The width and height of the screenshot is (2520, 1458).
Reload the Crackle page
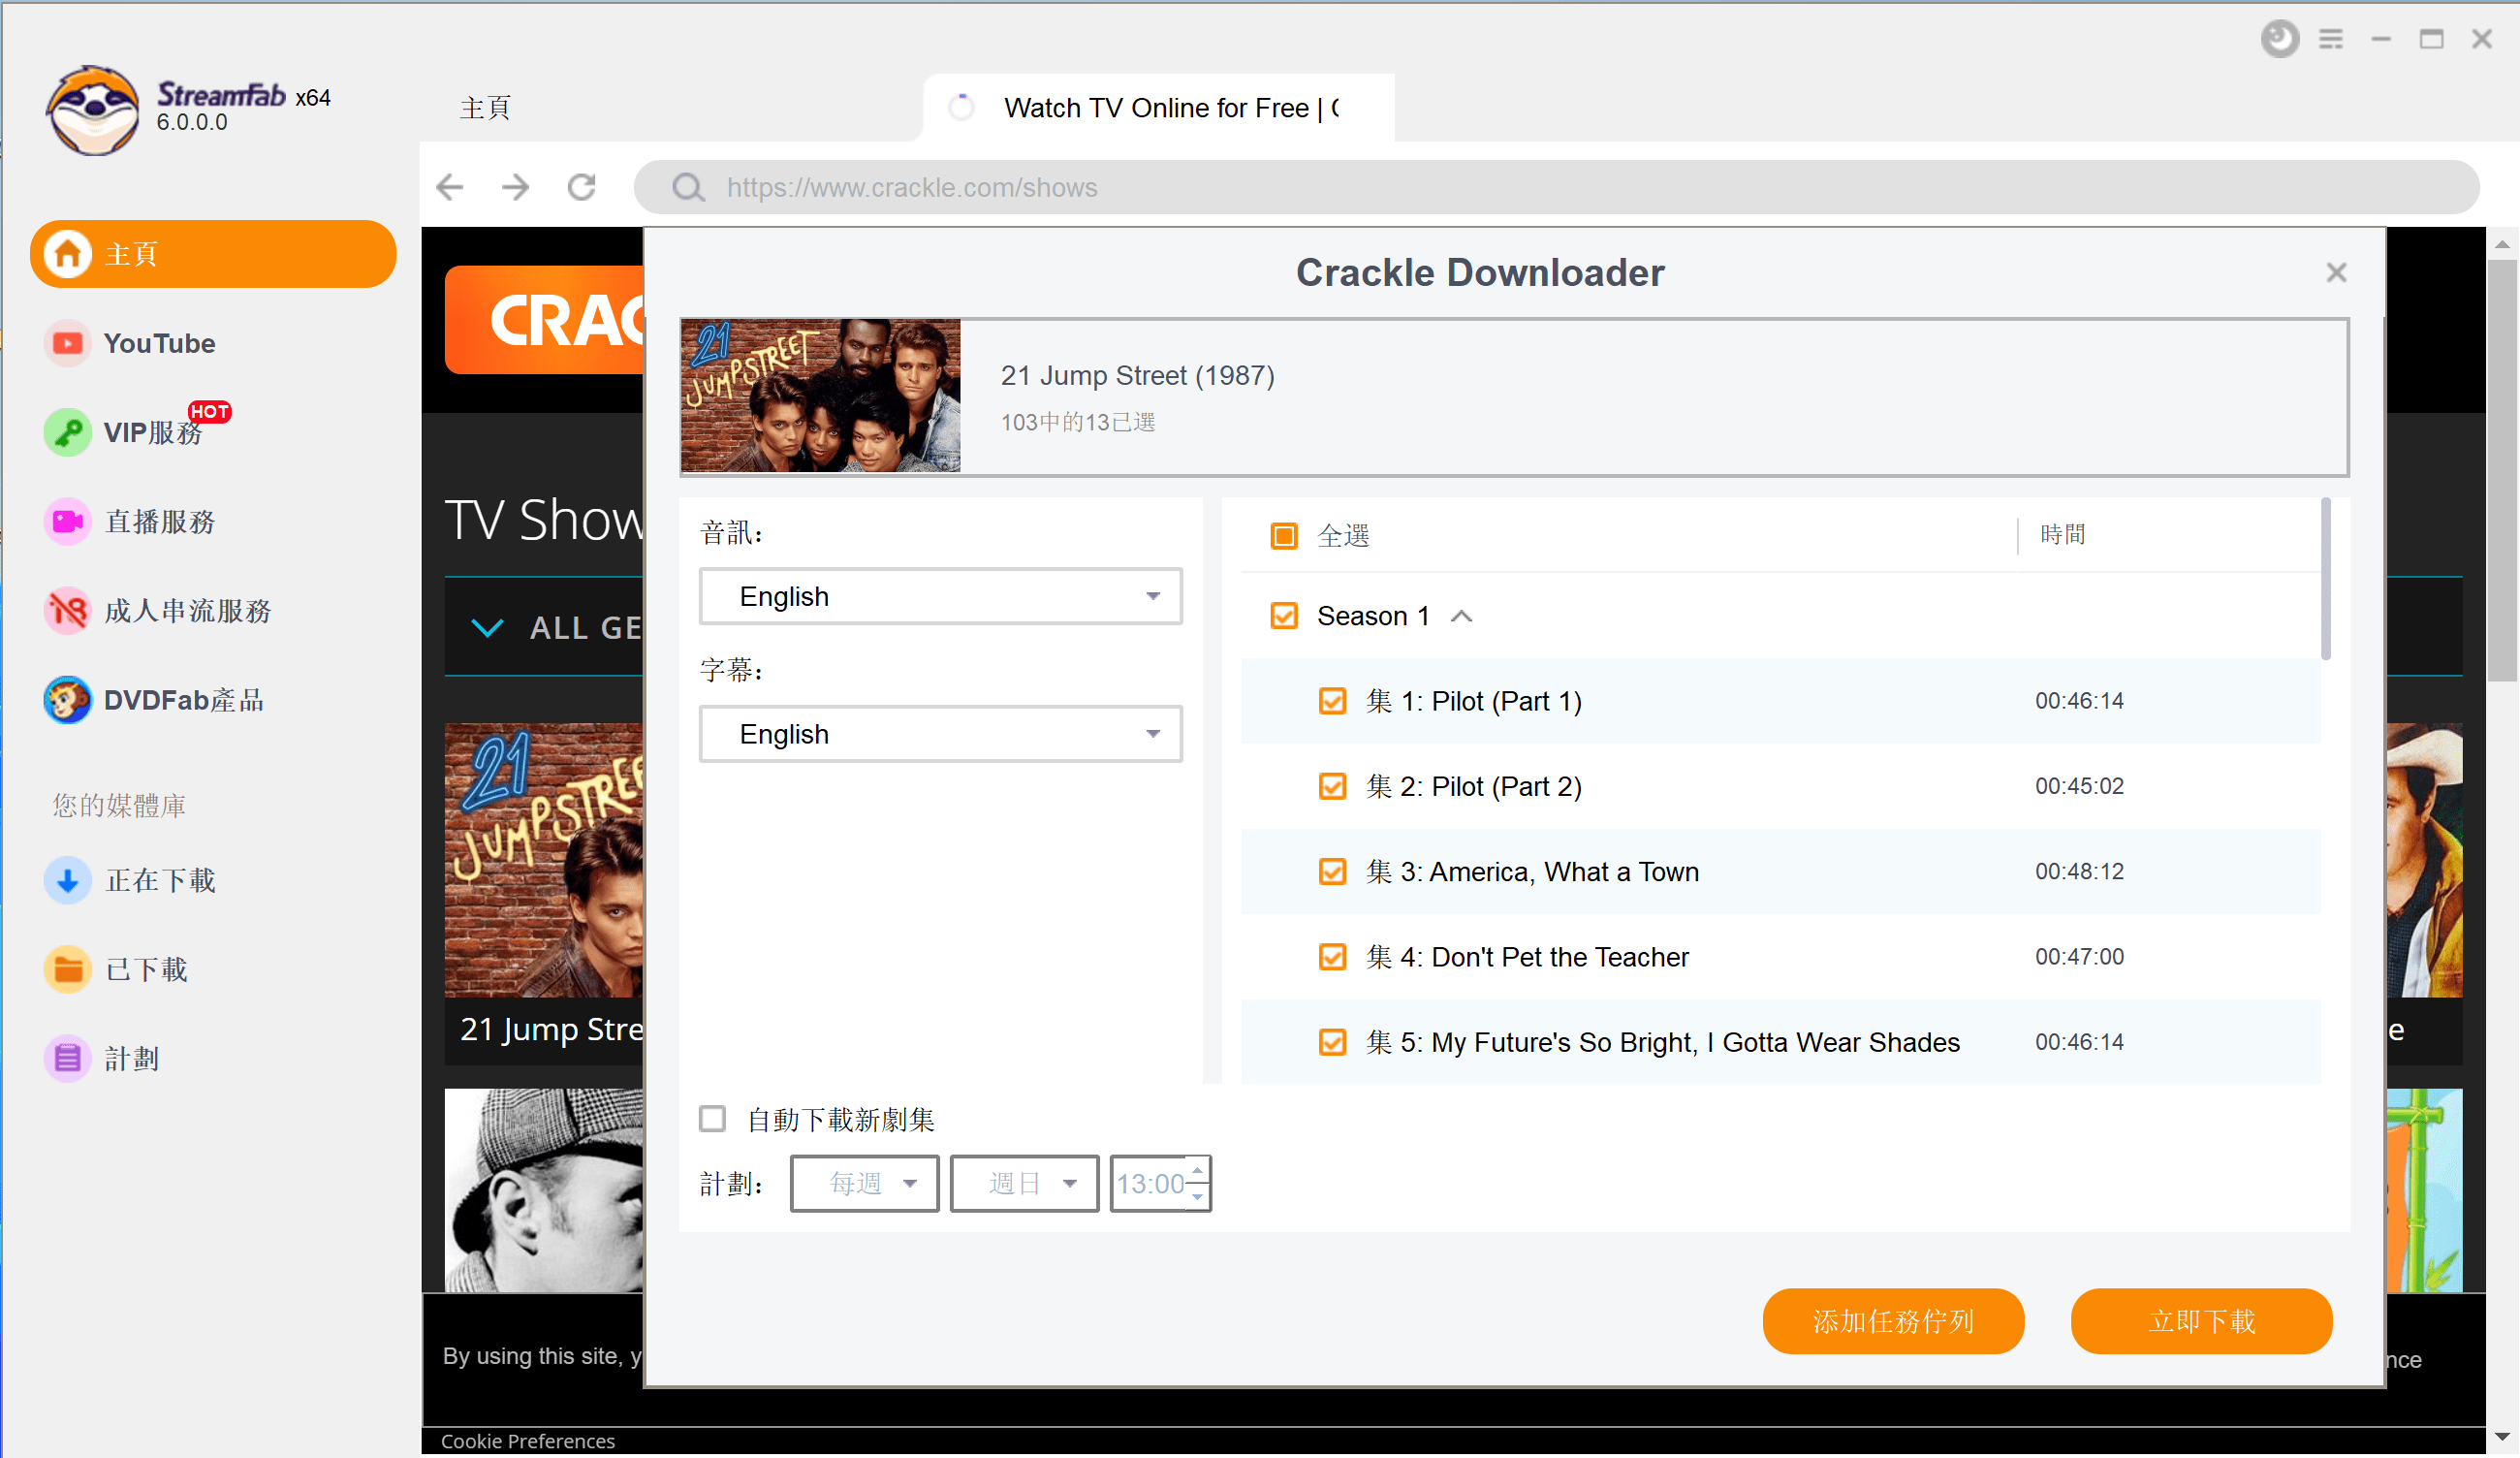(x=582, y=187)
